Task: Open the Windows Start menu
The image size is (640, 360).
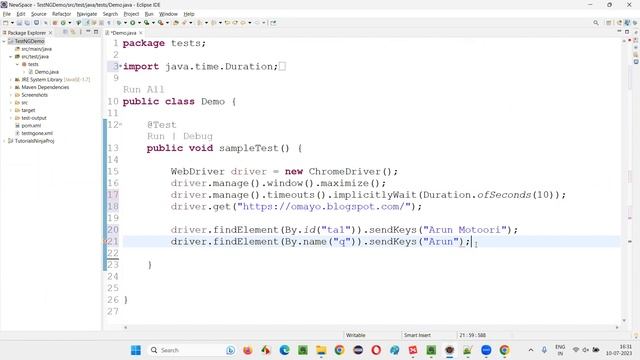Action: (136, 350)
